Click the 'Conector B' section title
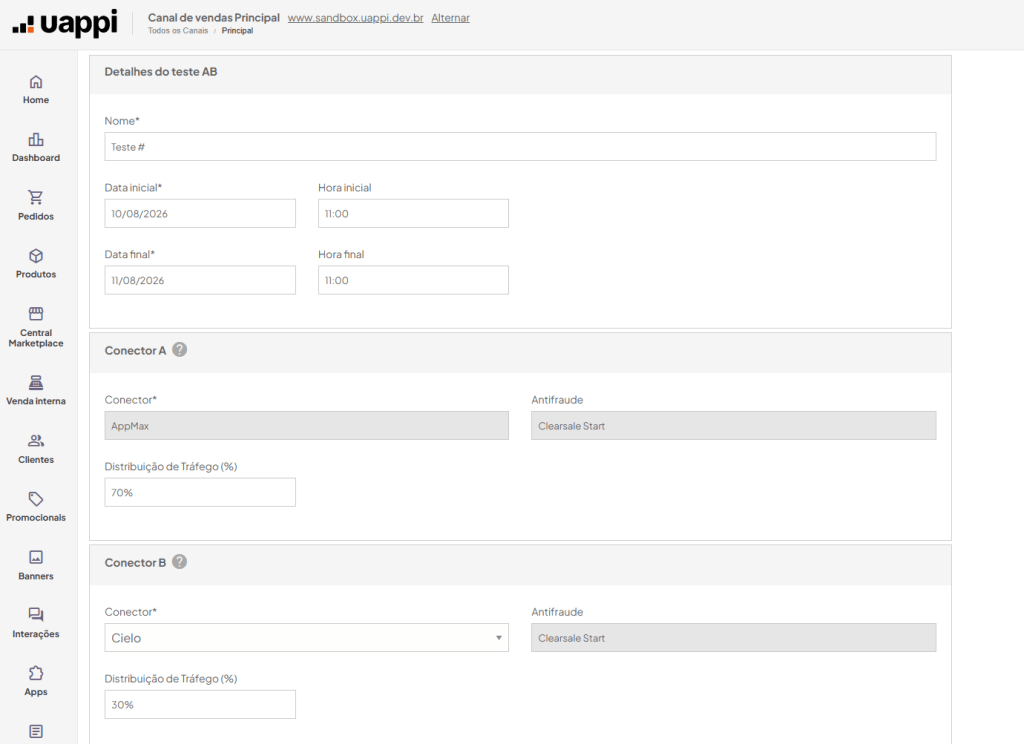 coord(135,563)
